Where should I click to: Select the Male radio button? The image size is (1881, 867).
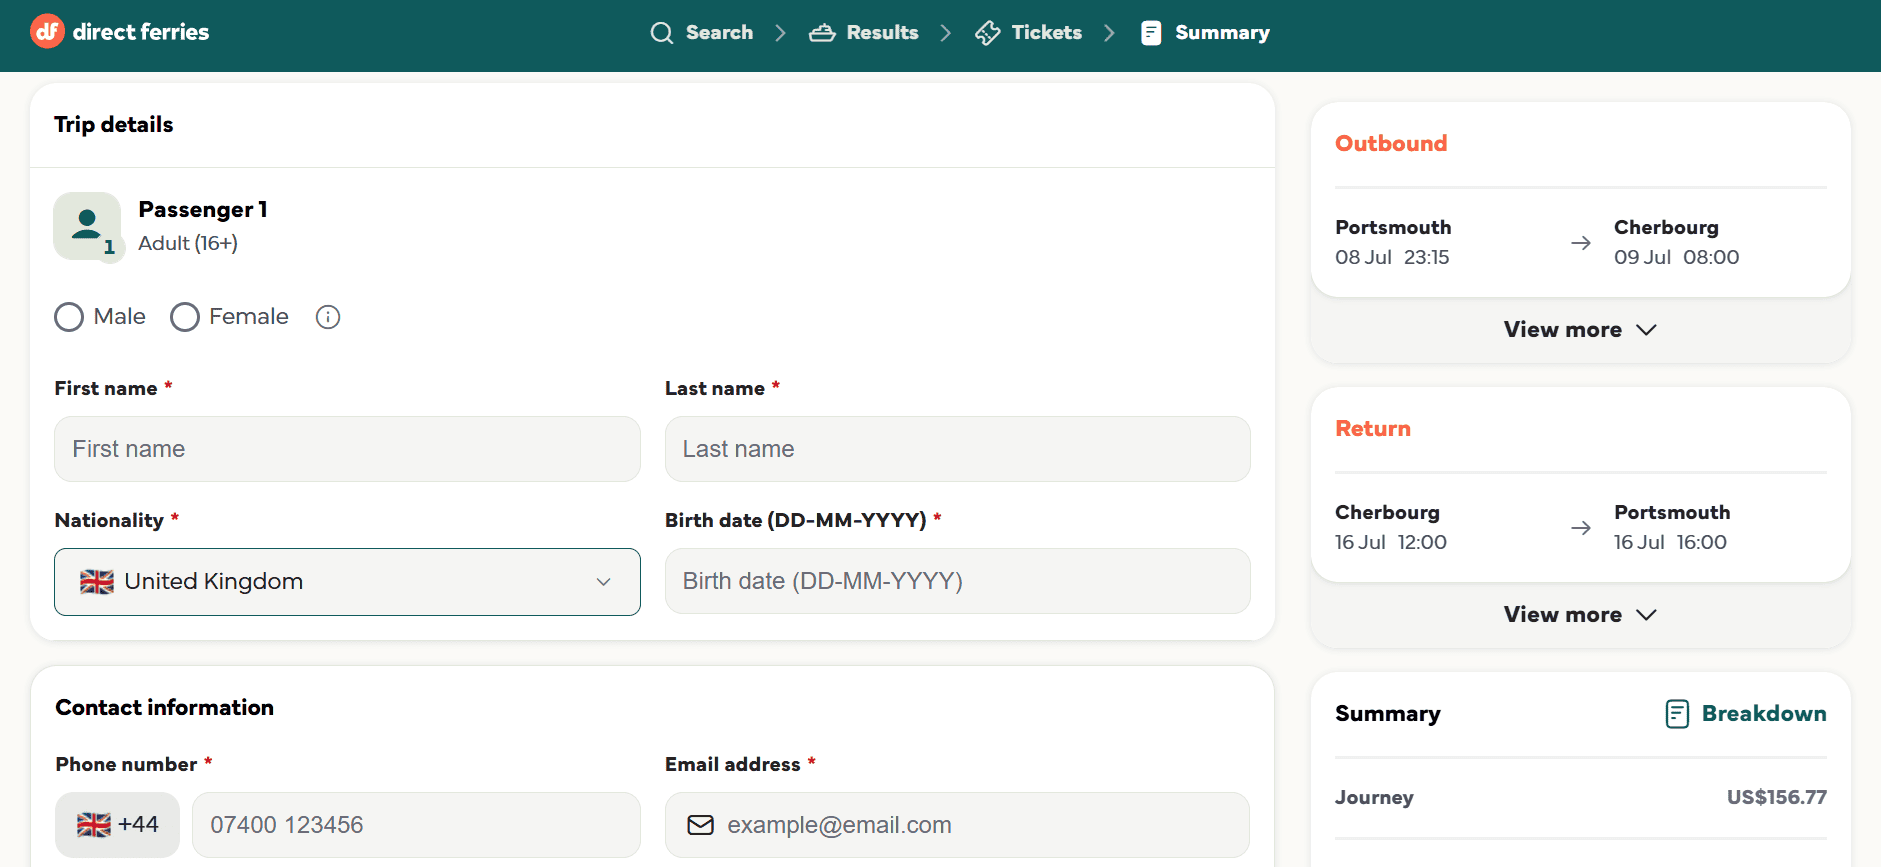click(x=69, y=317)
